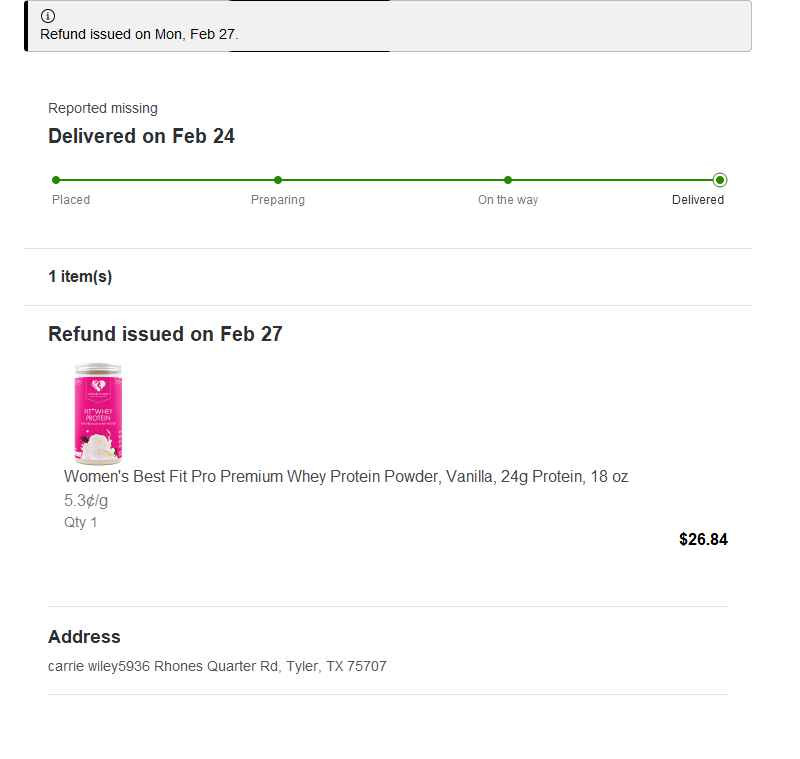Click the On the way step dot
The width and height of the screenshot is (800, 759).
coord(508,180)
